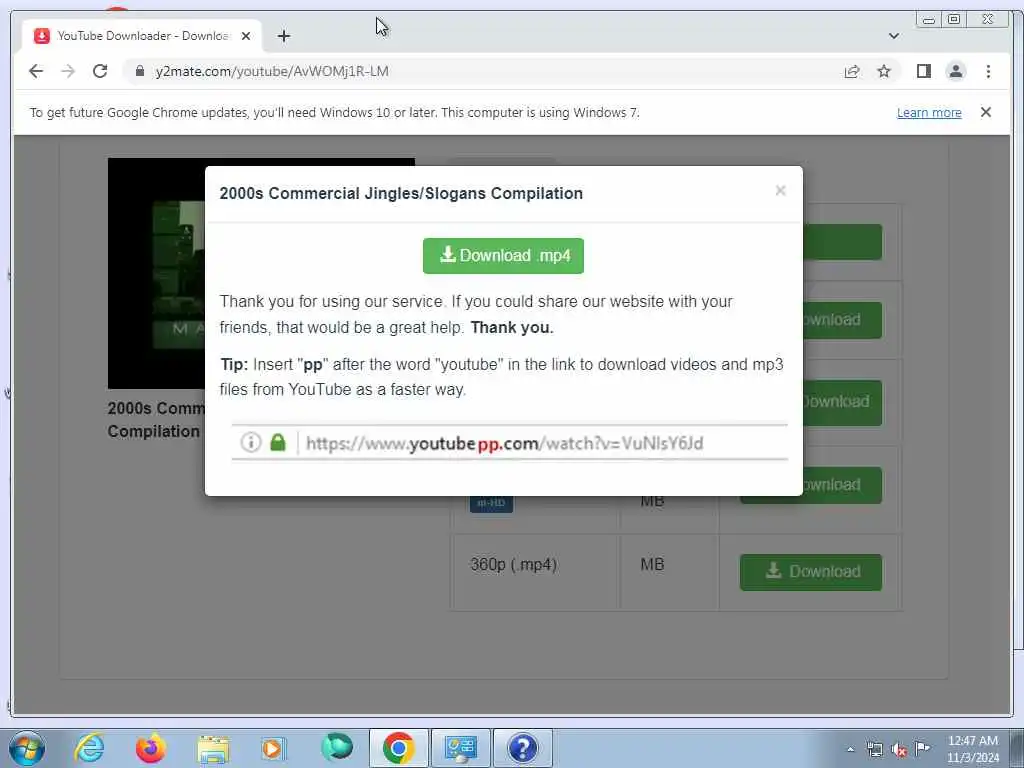Open the control panel taskbar item
The height and width of the screenshot is (768, 1024).
click(x=460, y=748)
